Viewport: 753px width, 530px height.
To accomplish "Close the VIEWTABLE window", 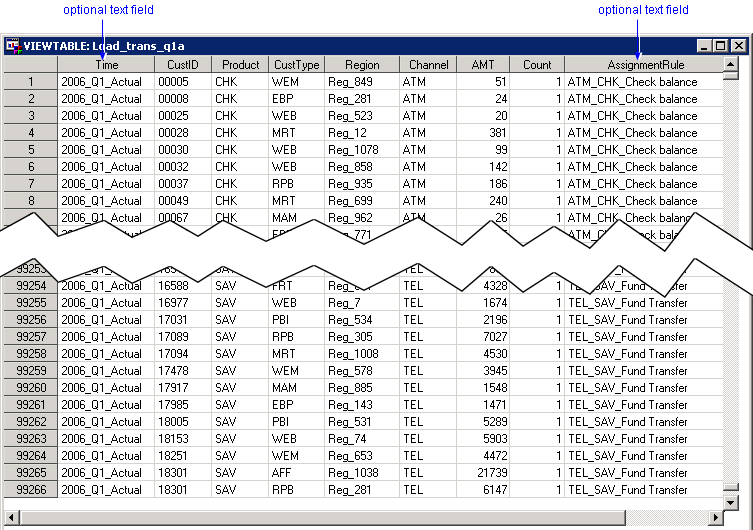I will click(x=738, y=46).
